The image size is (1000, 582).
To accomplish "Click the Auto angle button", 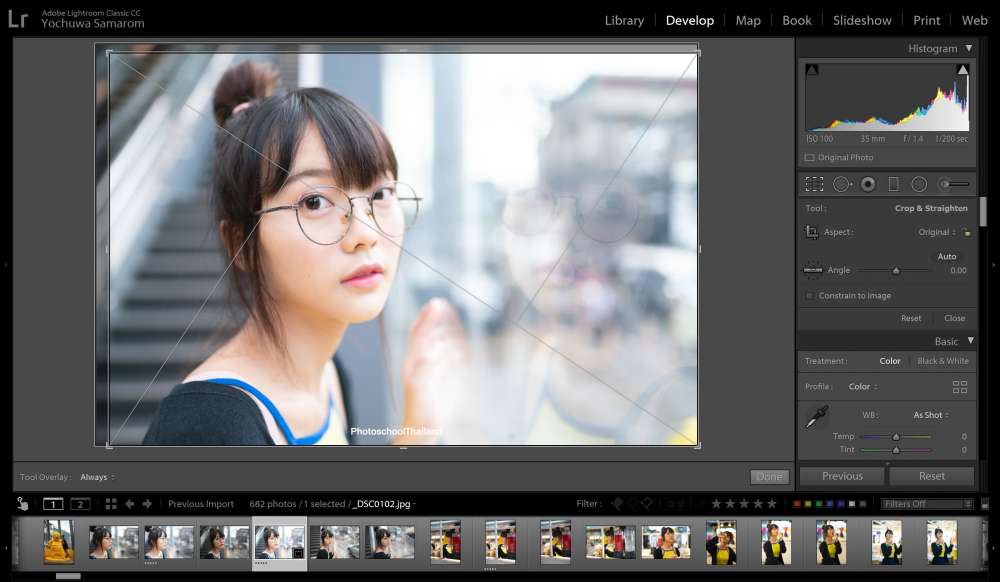I will (946, 256).
